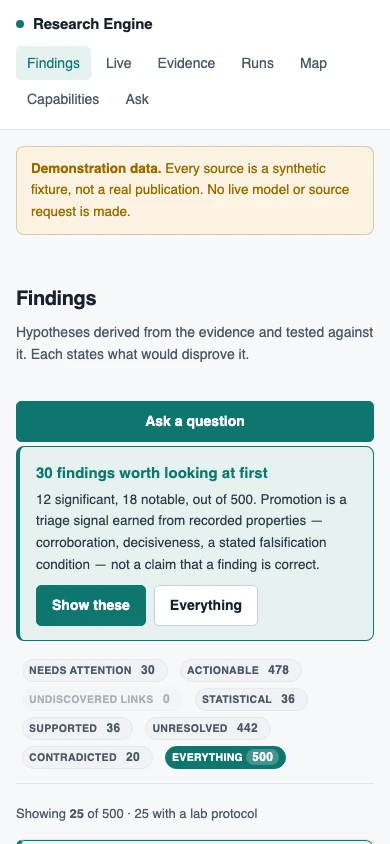Select the Everything 500 filter chip
The height and width of the screenshot is (844, 390).
225,757
